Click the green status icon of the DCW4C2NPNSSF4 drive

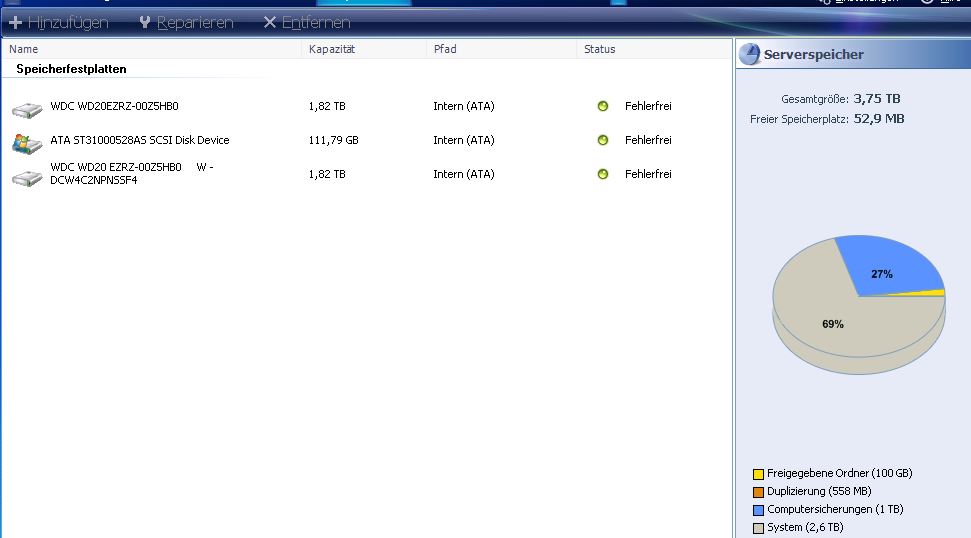(x=603, y=174)
